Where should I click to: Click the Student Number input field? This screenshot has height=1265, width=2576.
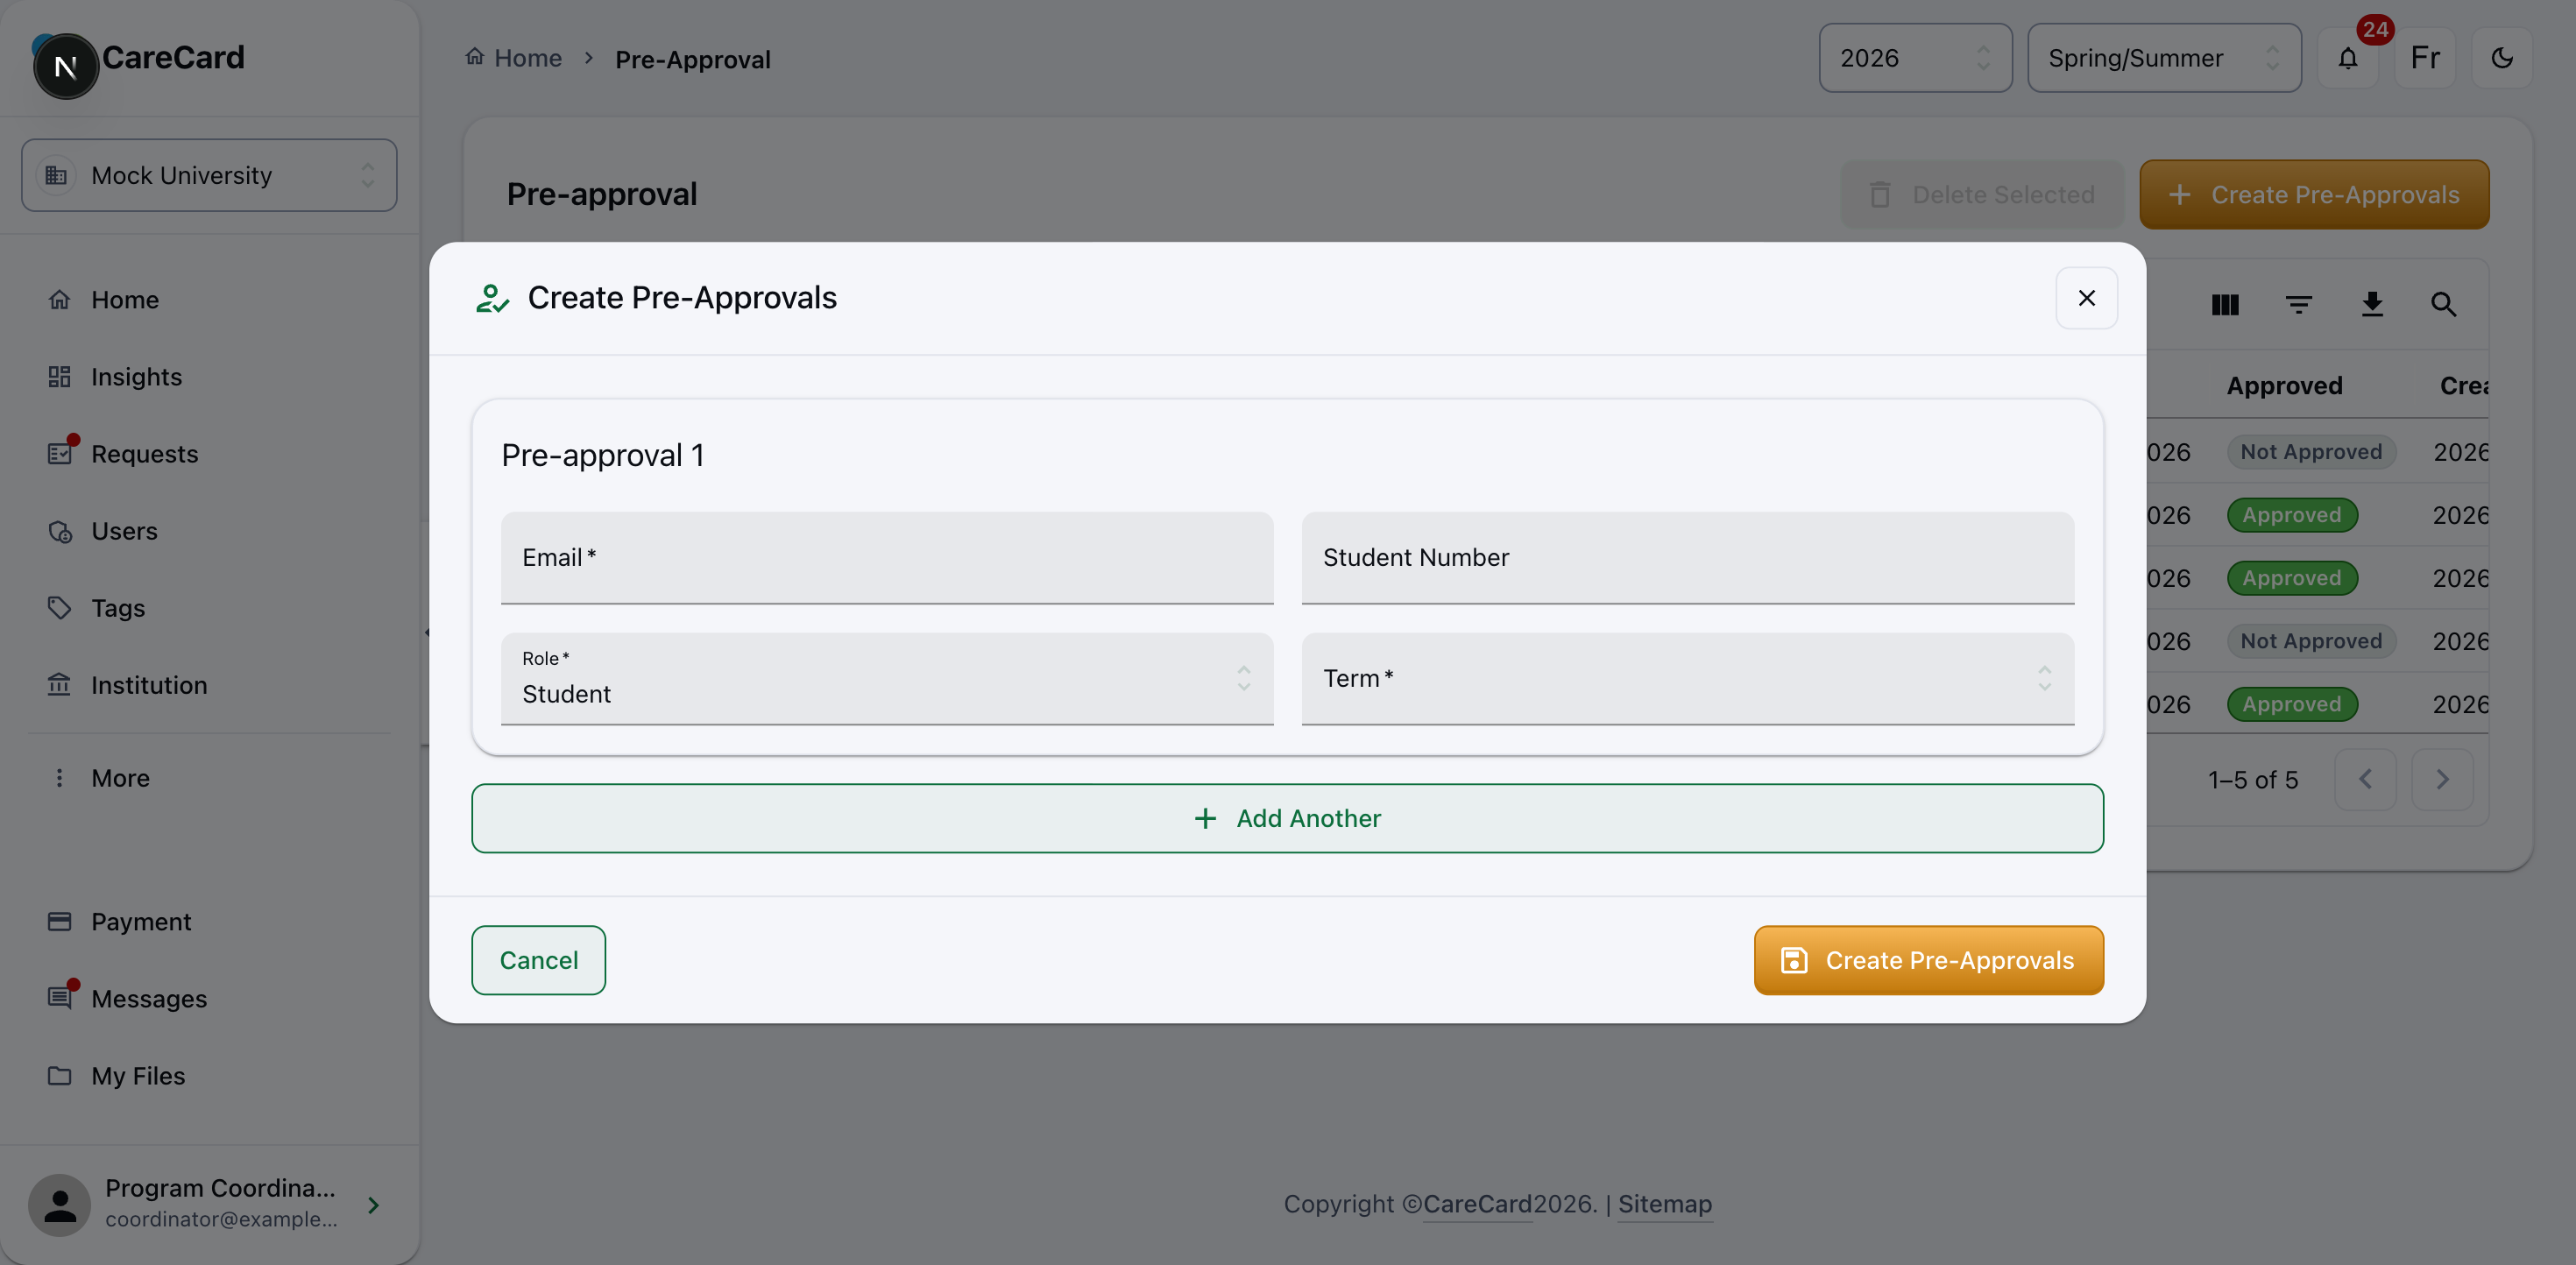coord(1687,558)
